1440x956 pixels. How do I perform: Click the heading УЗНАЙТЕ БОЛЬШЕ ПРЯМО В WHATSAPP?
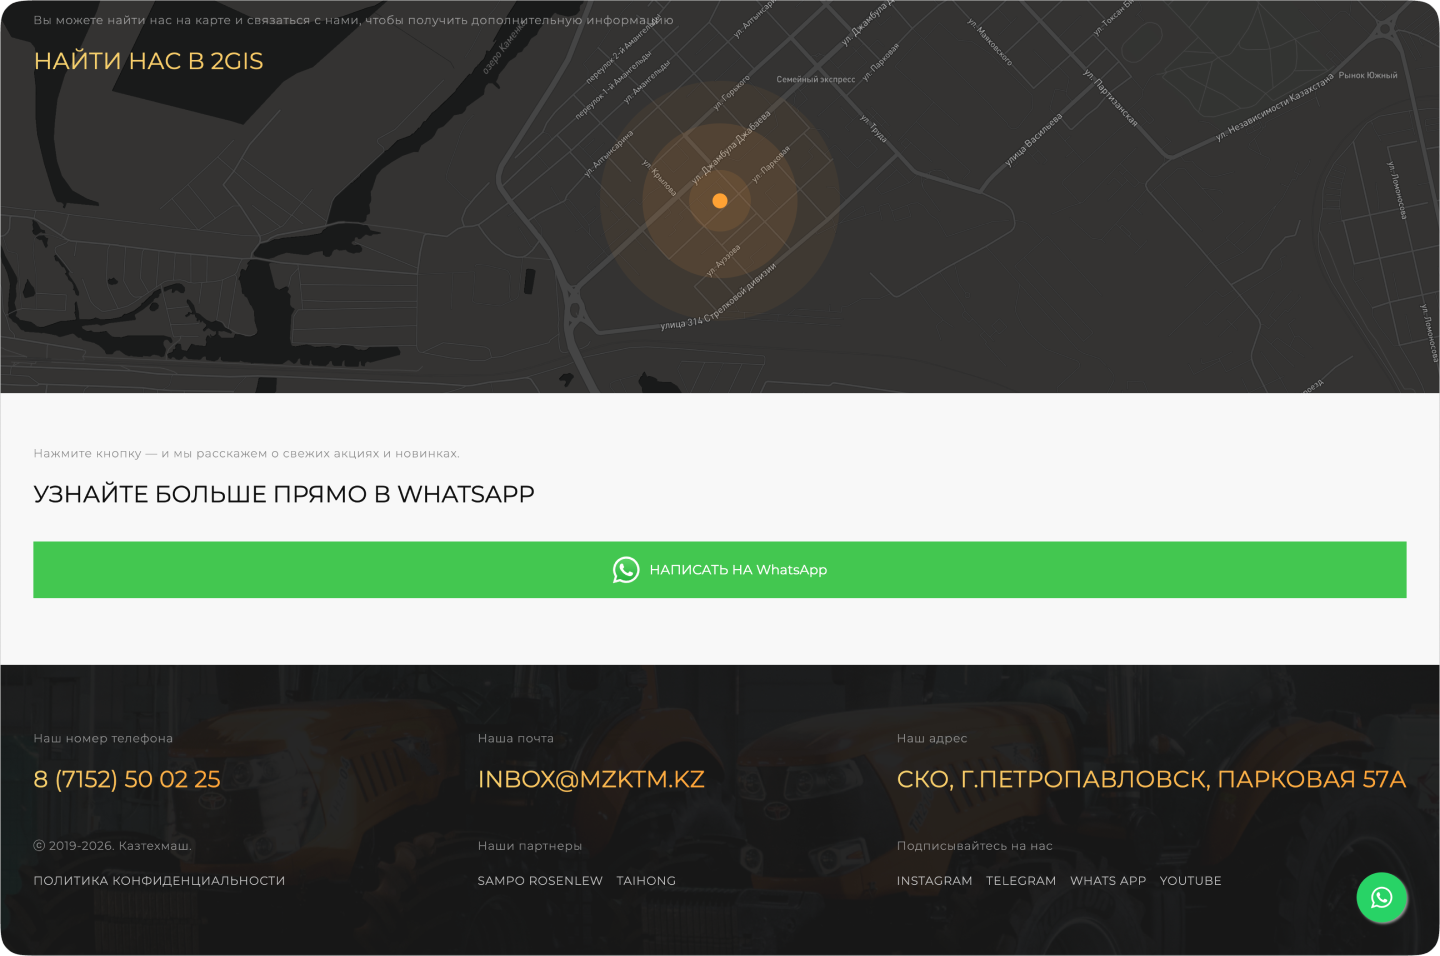[x=283, y=493]
